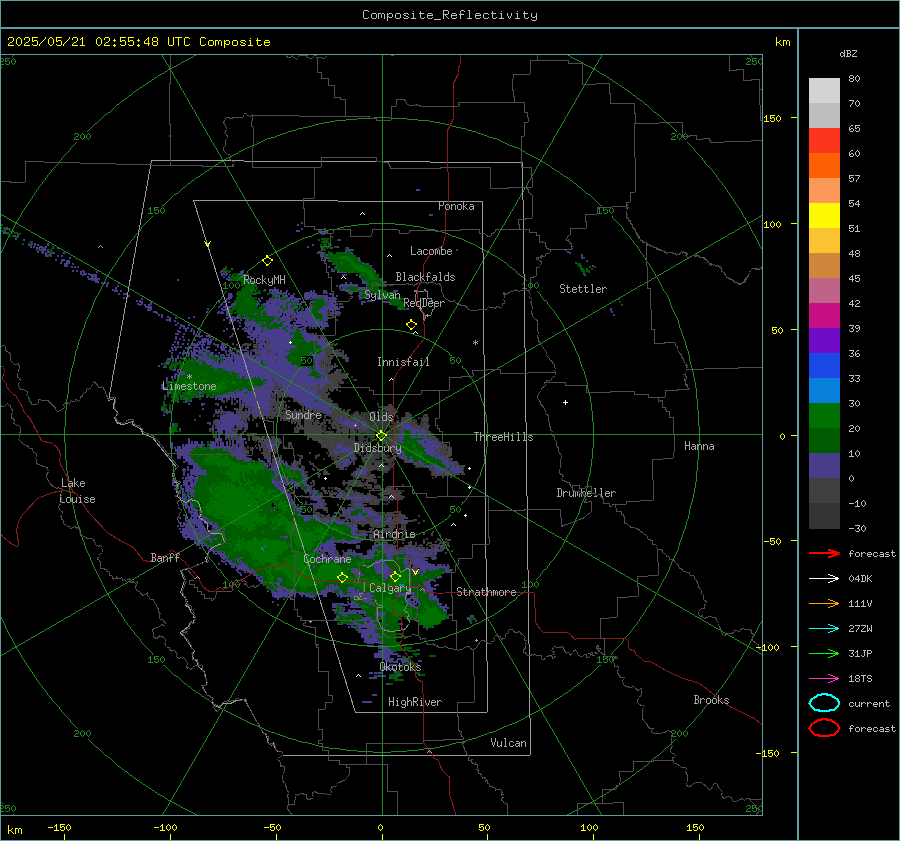Click the HighRiver town label
The height and width of the screenshot is (841, 900).
pyautogui.click(x=415, y=702)
